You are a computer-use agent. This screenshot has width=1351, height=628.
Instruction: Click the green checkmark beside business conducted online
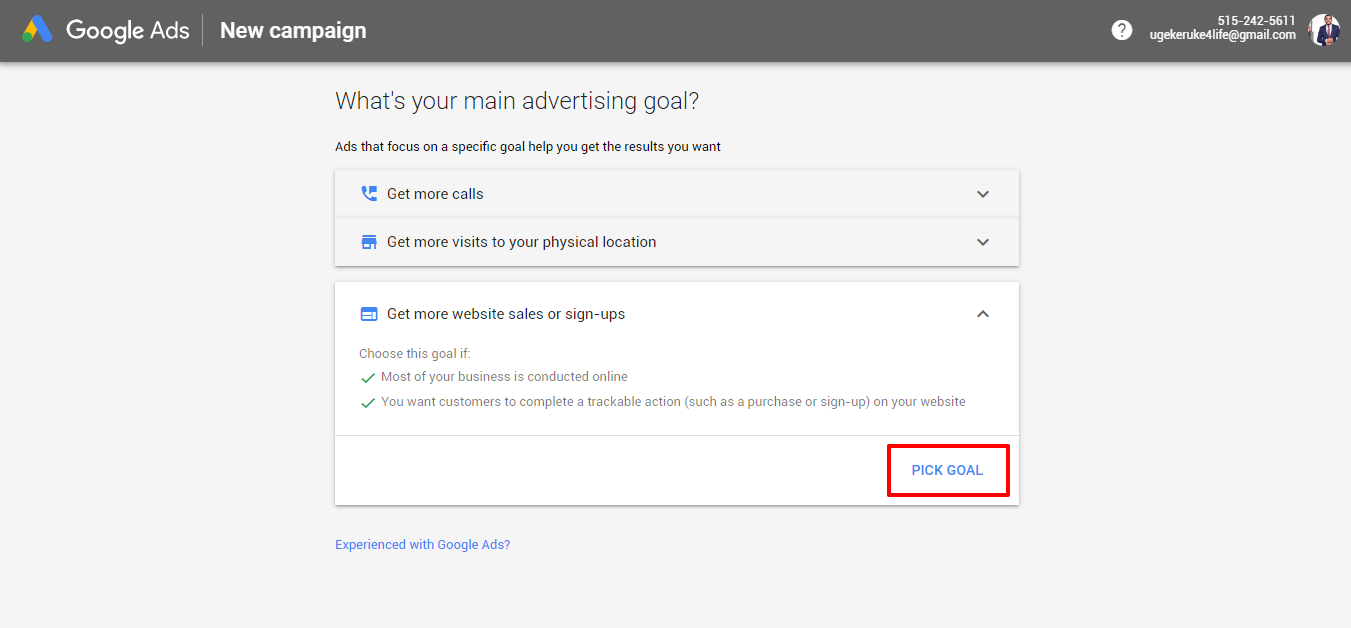368,378
